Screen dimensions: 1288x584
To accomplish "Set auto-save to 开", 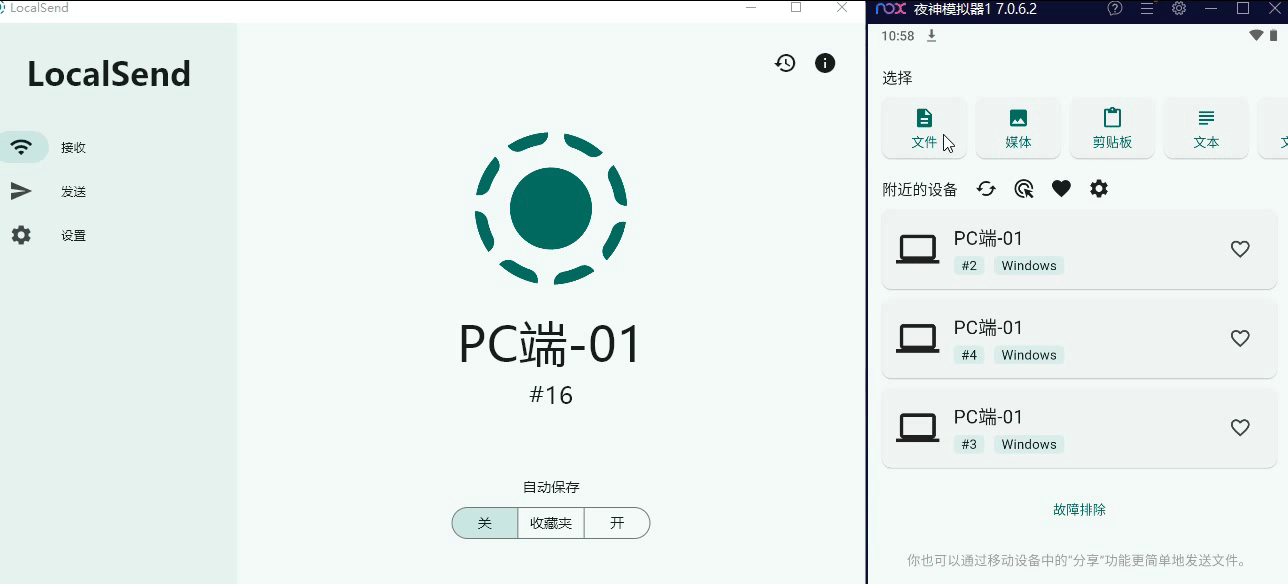I will coord(617,523).
